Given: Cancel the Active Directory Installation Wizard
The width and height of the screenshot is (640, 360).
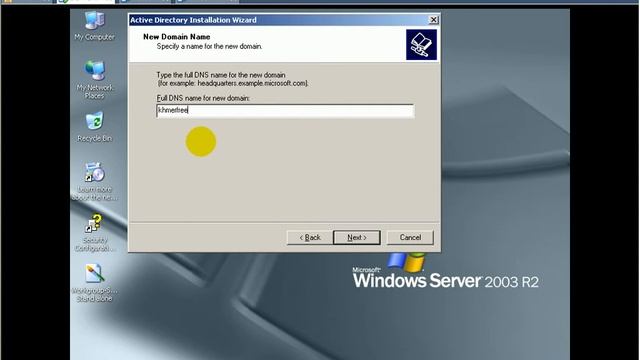Looking at the screenshot, I should pyautogui.click(x=410, y=238).
